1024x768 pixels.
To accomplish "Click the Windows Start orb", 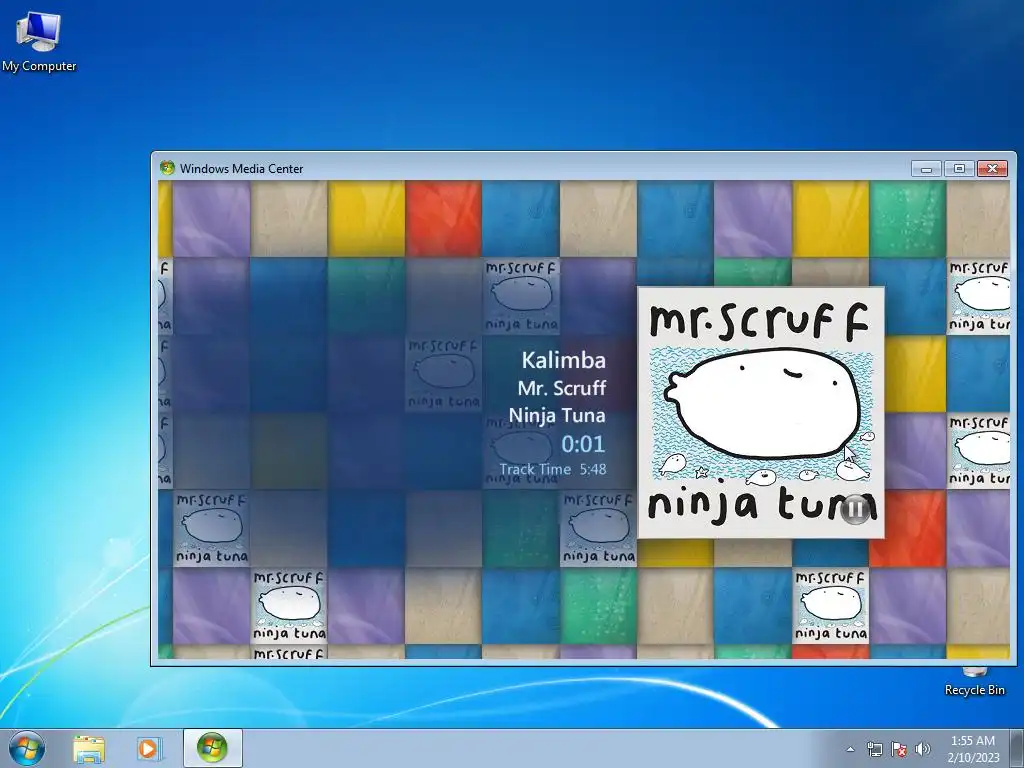I will tap(27, 748).
